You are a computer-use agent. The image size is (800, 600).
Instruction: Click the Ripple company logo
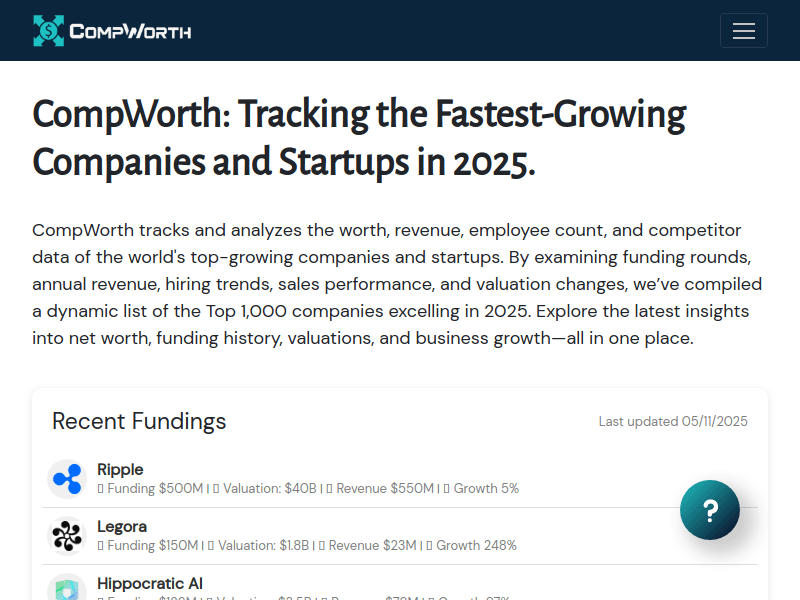pos(67,479)
